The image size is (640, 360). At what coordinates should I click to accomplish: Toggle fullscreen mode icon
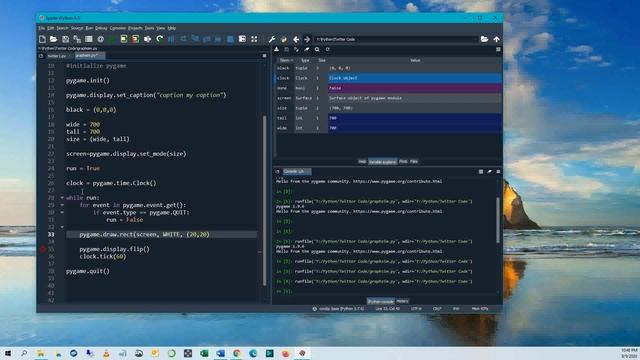[x=254, y=39]
